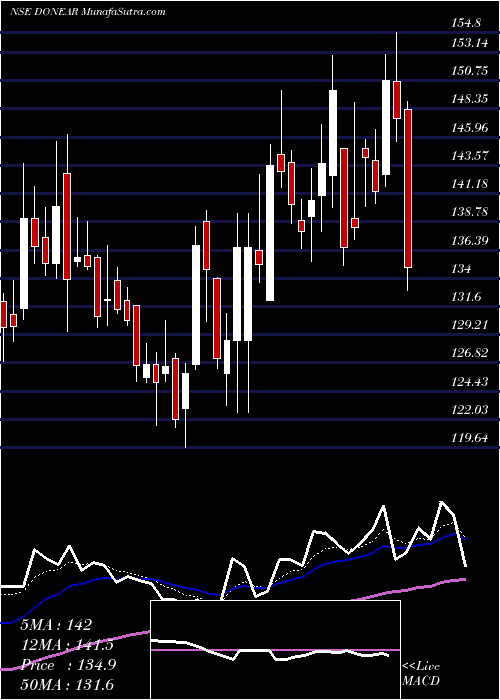This screenshot has height=700, width=500.
Task: Click the 122.03 price axis label
Action: (470, 410)
